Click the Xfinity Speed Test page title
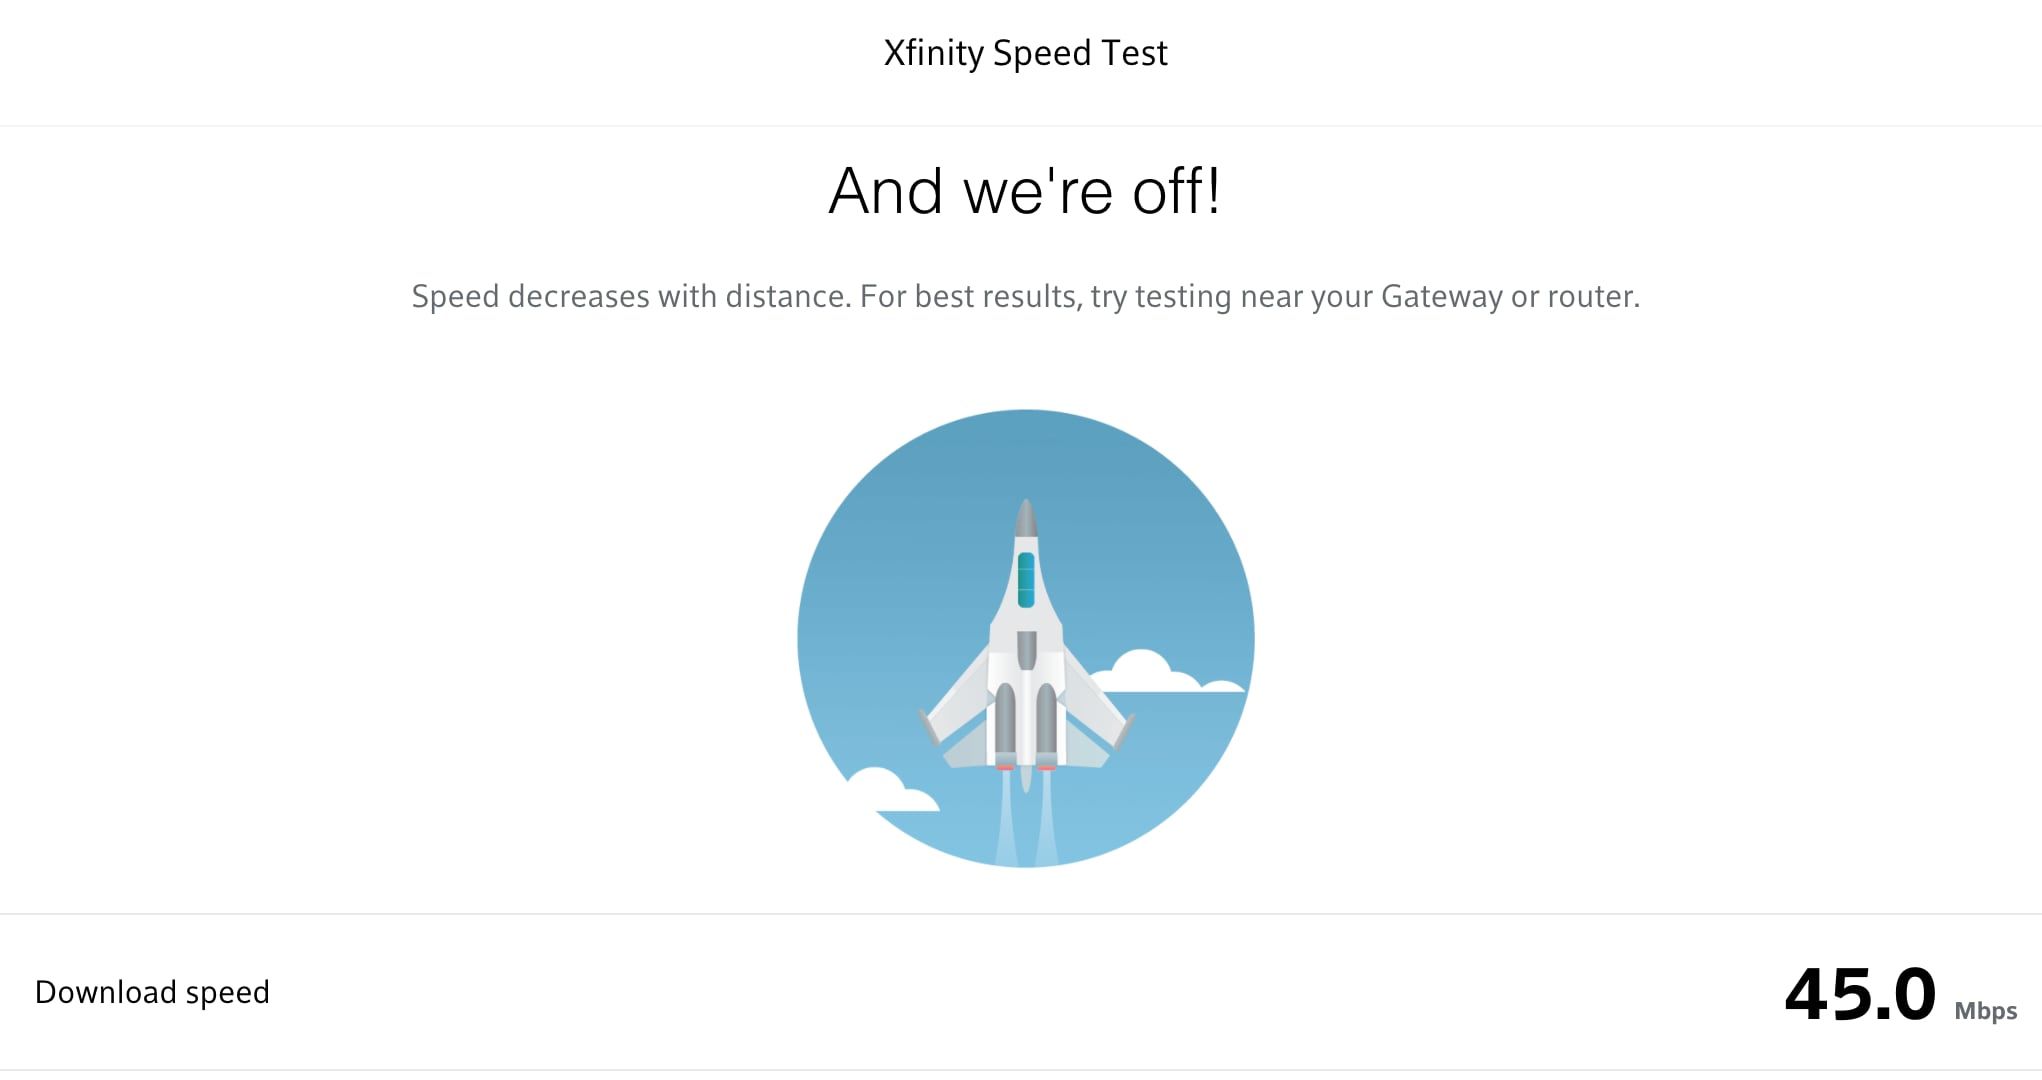This screenshot has height=1080, width=2042. point(1025,53)
